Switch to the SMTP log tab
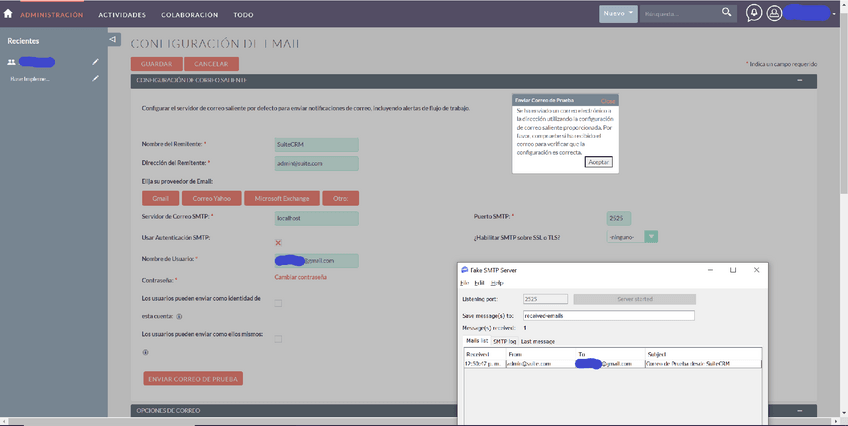Viewport: 848px width, 426px height. pos(503,341)
